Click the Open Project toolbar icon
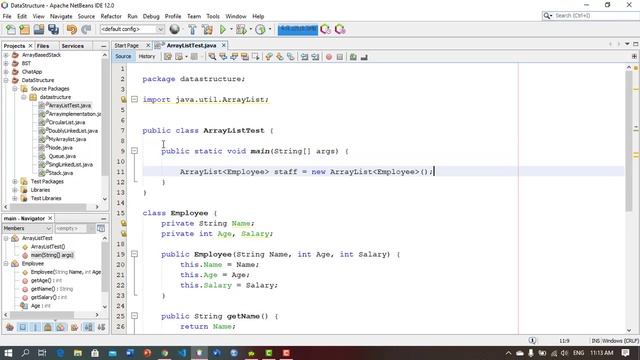Image resolution: width=640 pixels, height=360 pixels. point(39,29)
